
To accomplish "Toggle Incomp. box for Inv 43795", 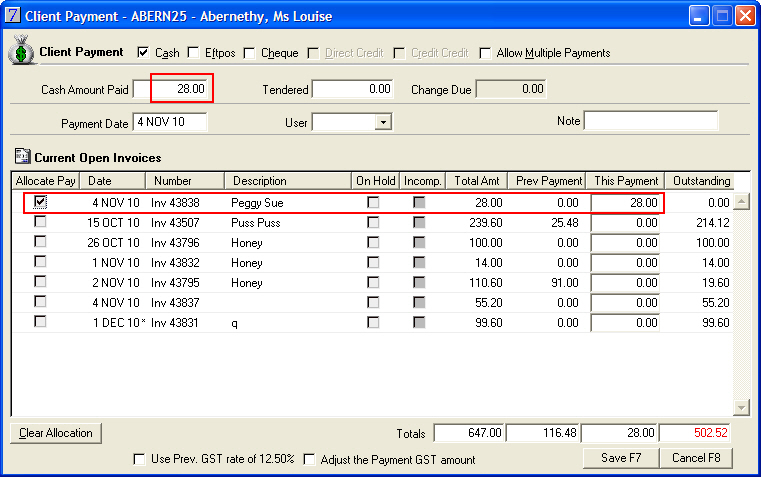I will (x=419, y=282).
